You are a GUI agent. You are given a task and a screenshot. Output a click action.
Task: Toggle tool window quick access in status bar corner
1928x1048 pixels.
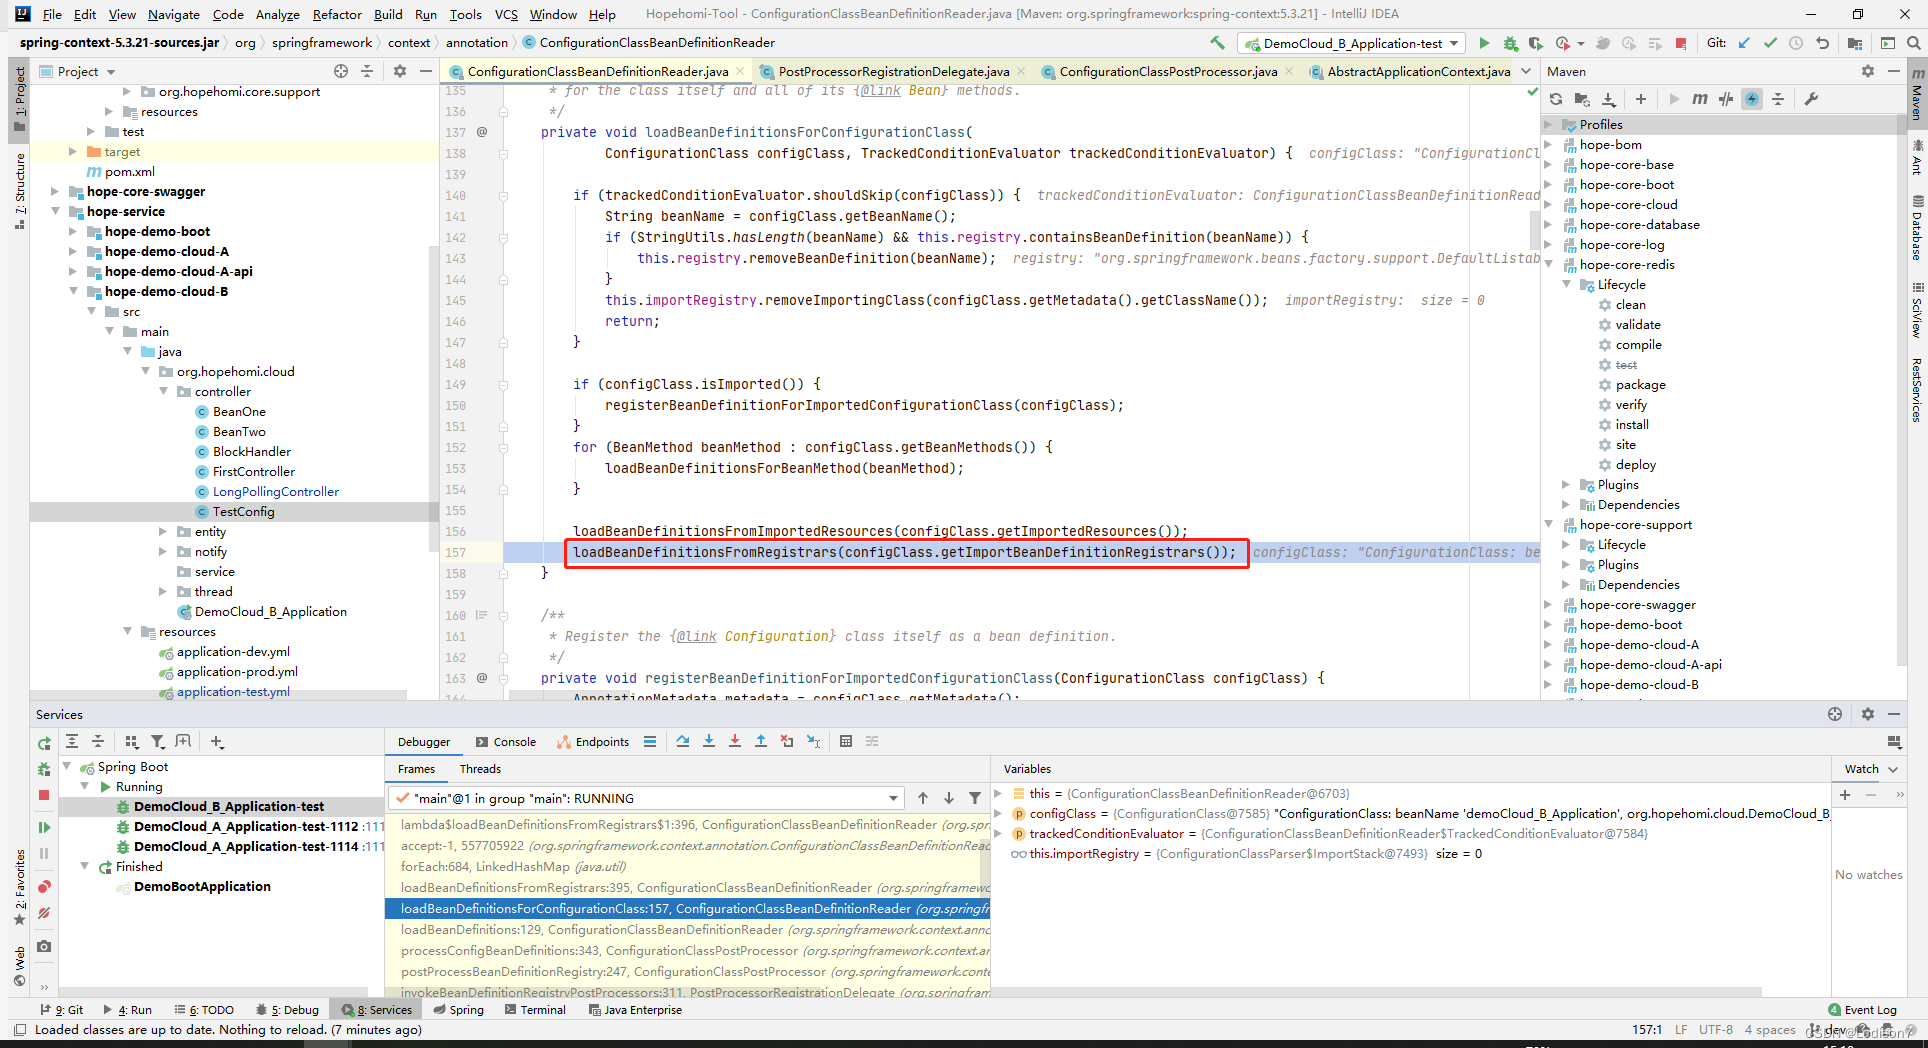pyautogui.click(x=20, y=1029)
